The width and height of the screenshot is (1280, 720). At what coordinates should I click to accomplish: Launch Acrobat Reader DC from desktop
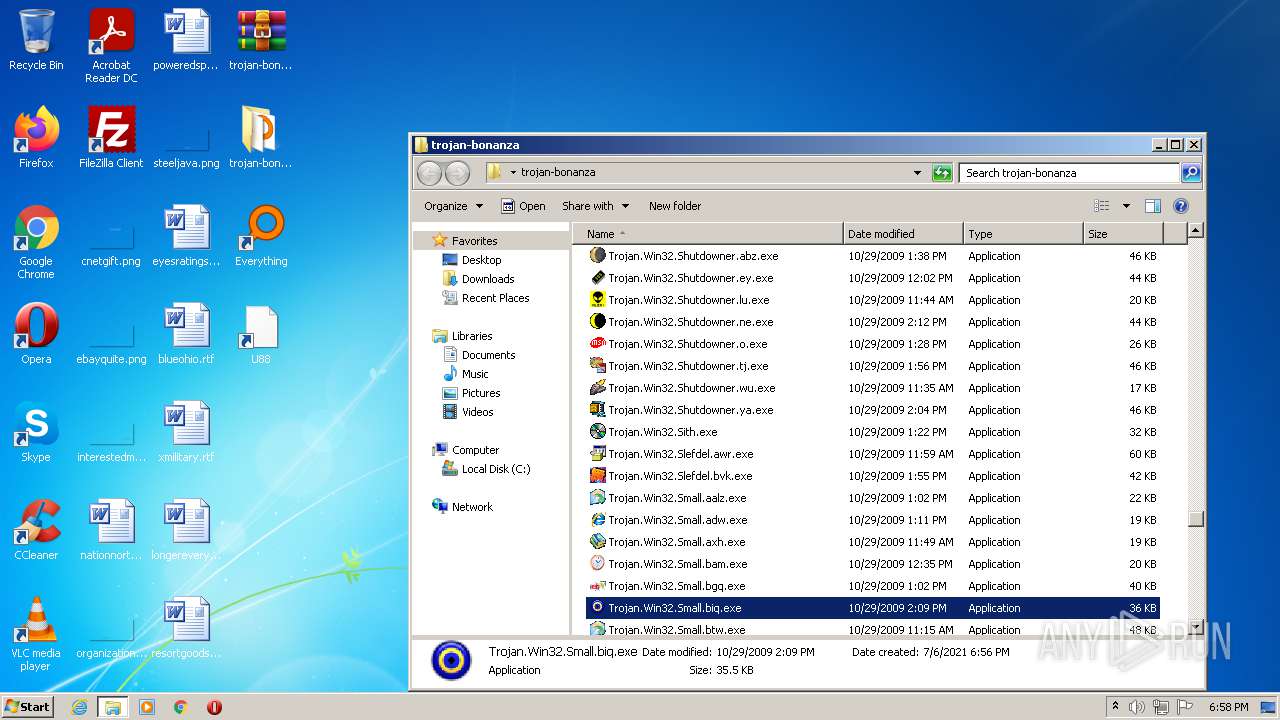point(111,46)
